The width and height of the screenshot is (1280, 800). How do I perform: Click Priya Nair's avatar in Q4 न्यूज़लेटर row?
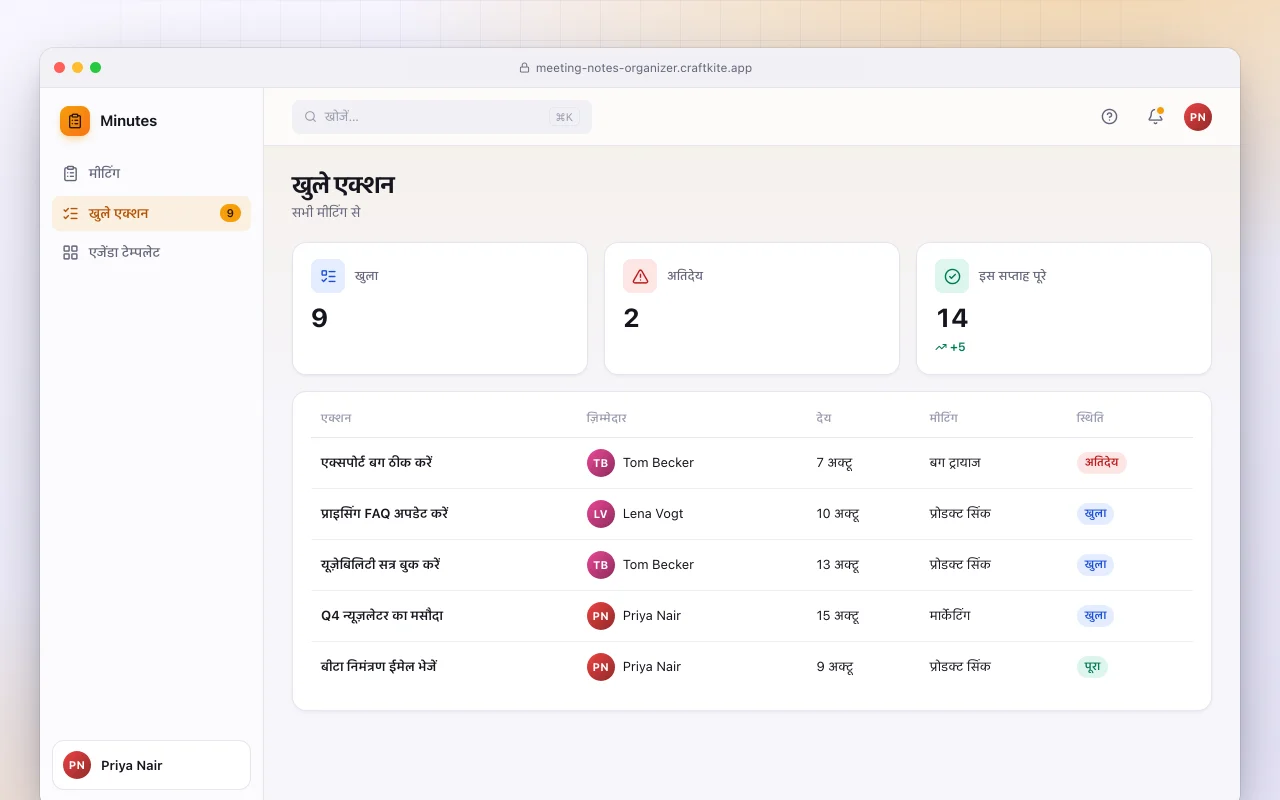coord(601,616)
